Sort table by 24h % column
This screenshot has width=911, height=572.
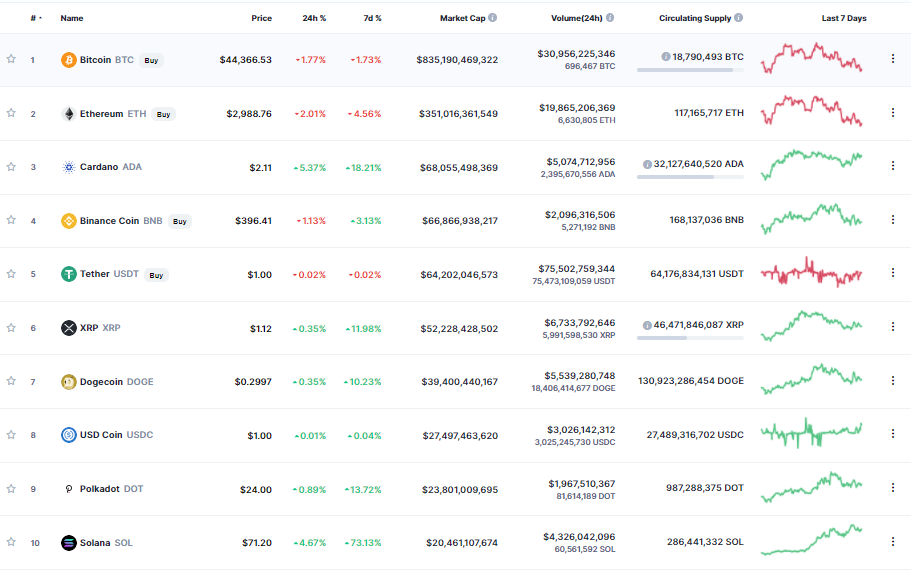click(314, 18)
